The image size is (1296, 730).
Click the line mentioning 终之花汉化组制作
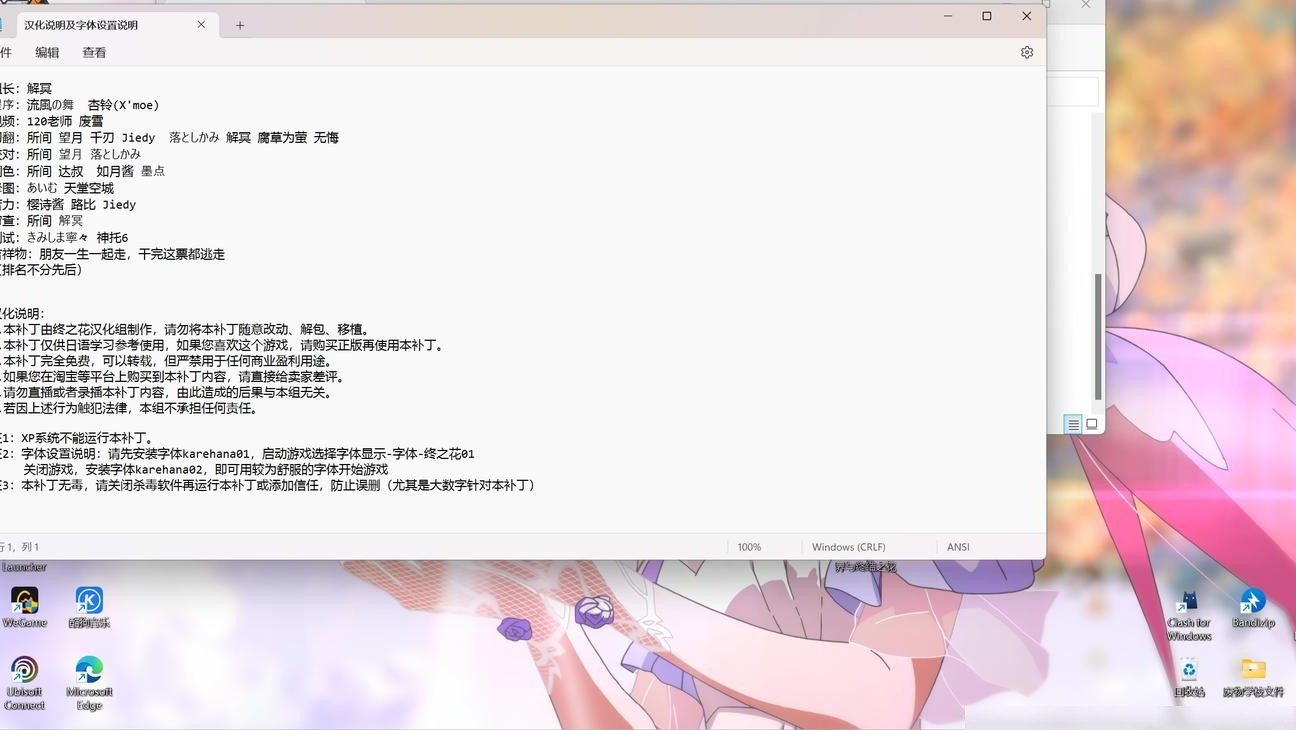click(186, 329)
